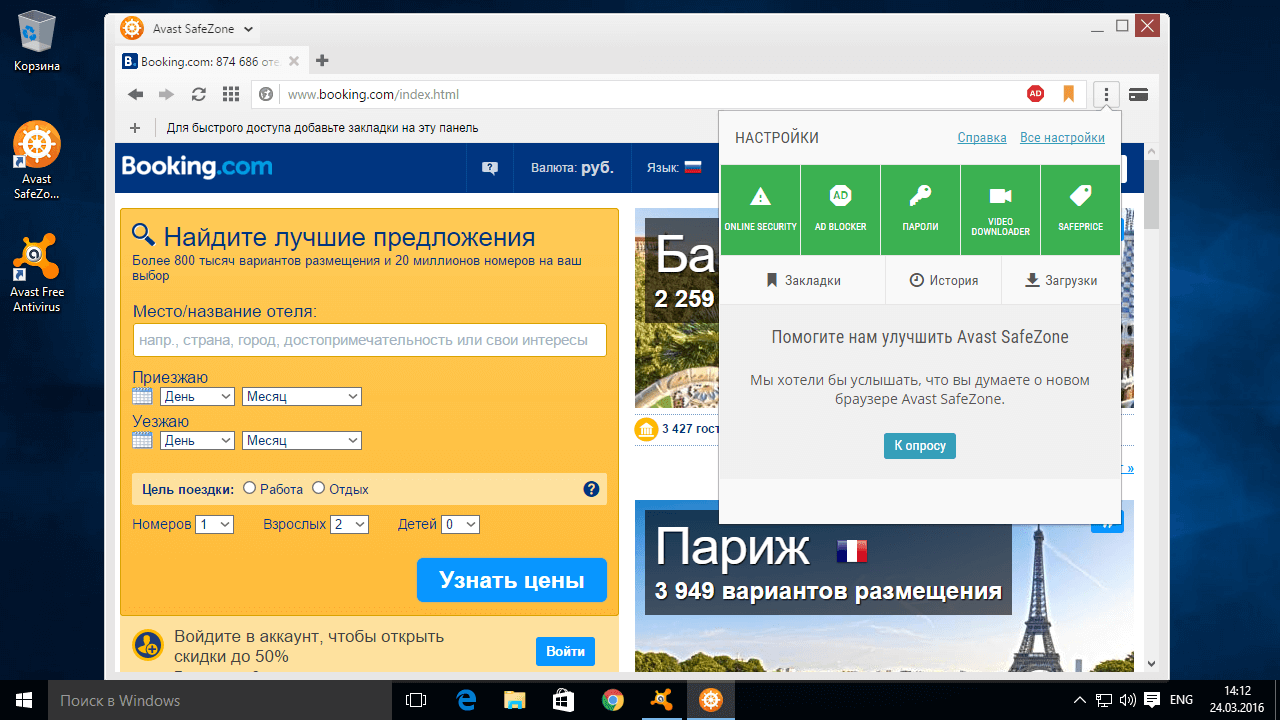Expand the Взрослых guest count dropdown
The width and height of the screenshot is (1280, 720).
pos(349,524)
